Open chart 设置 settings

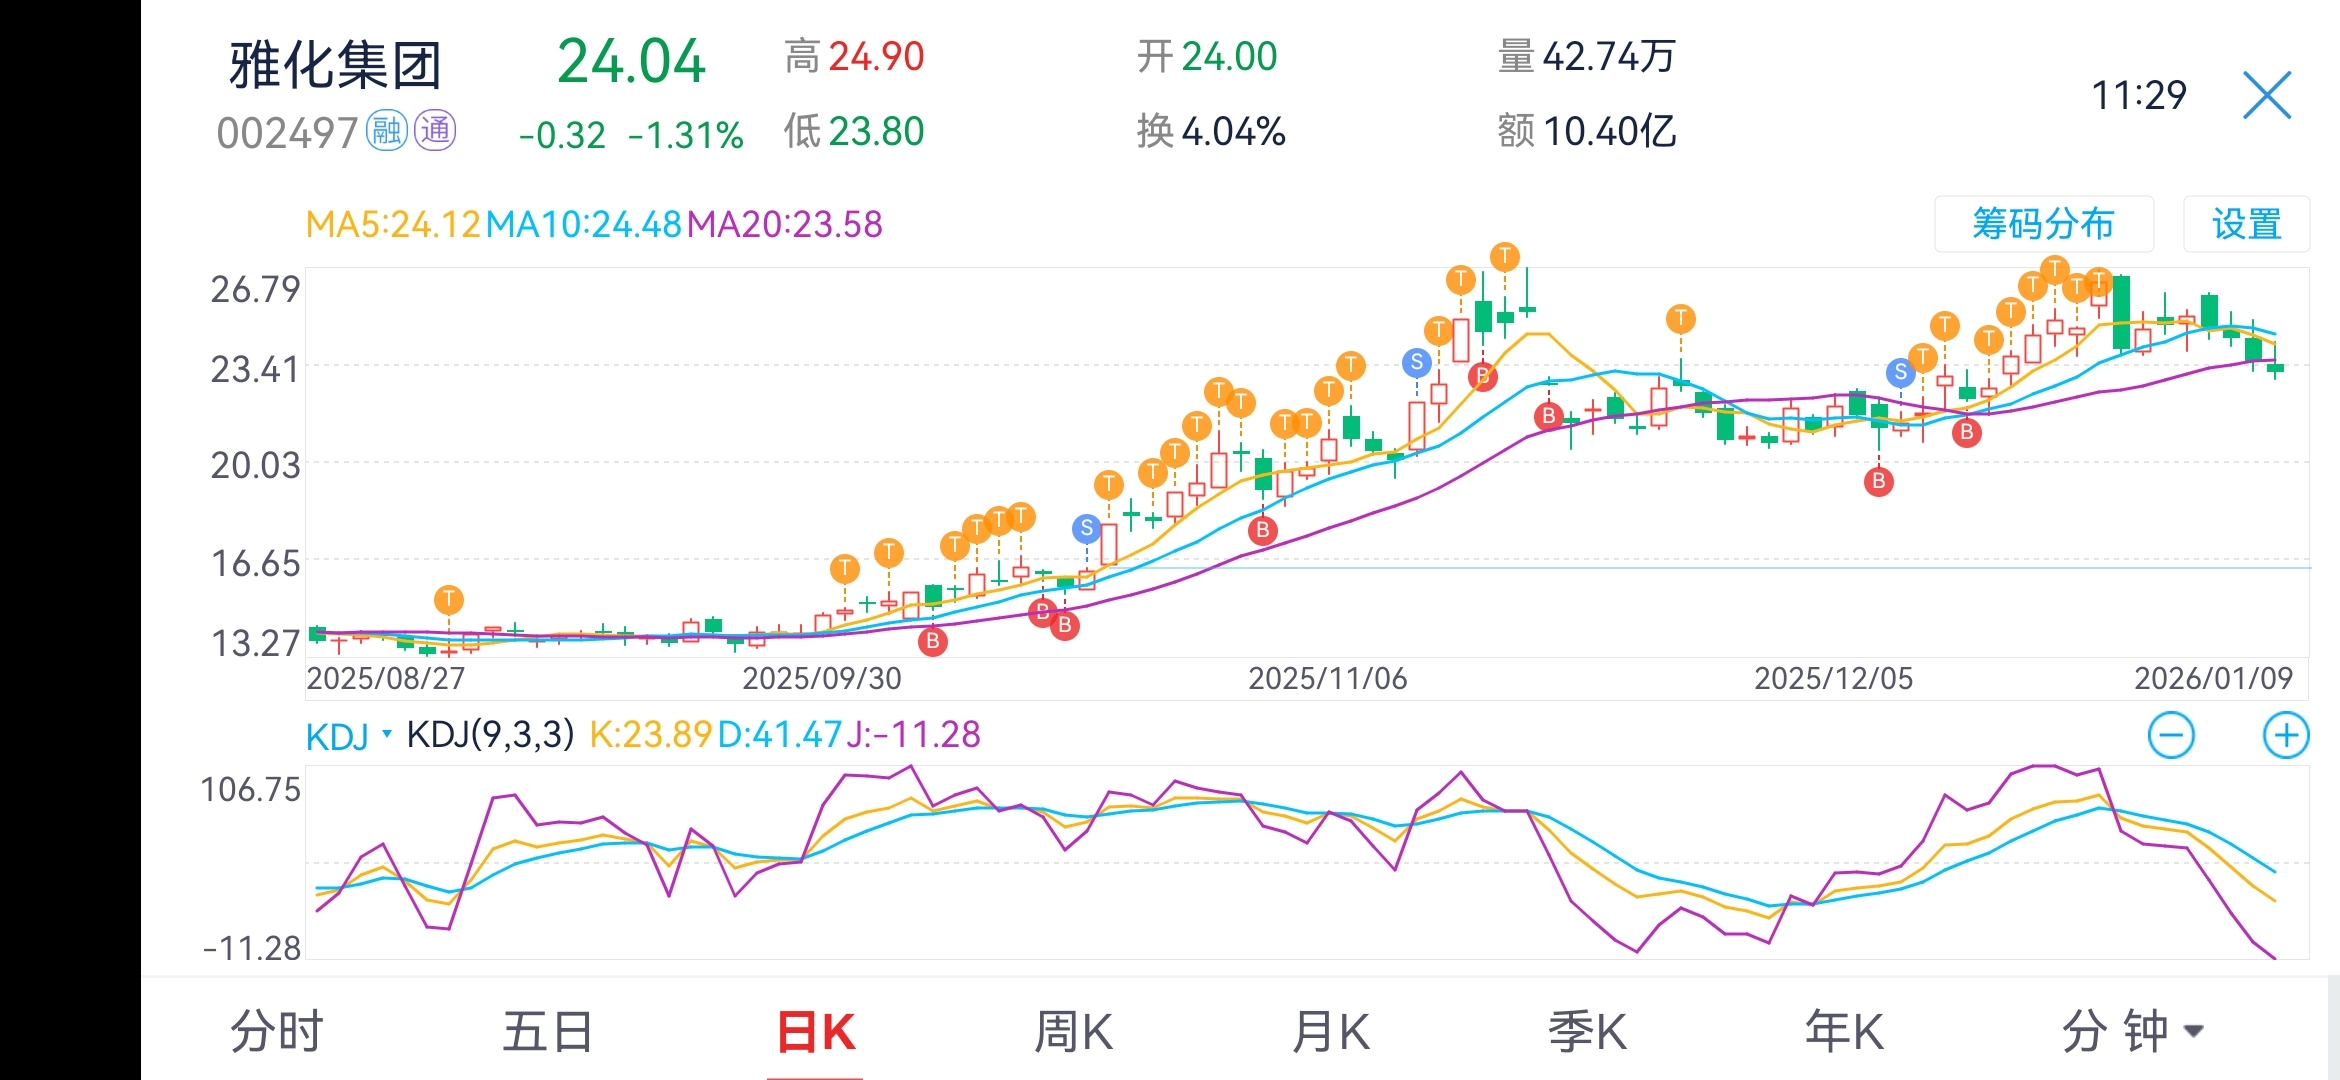point(2246,224)
